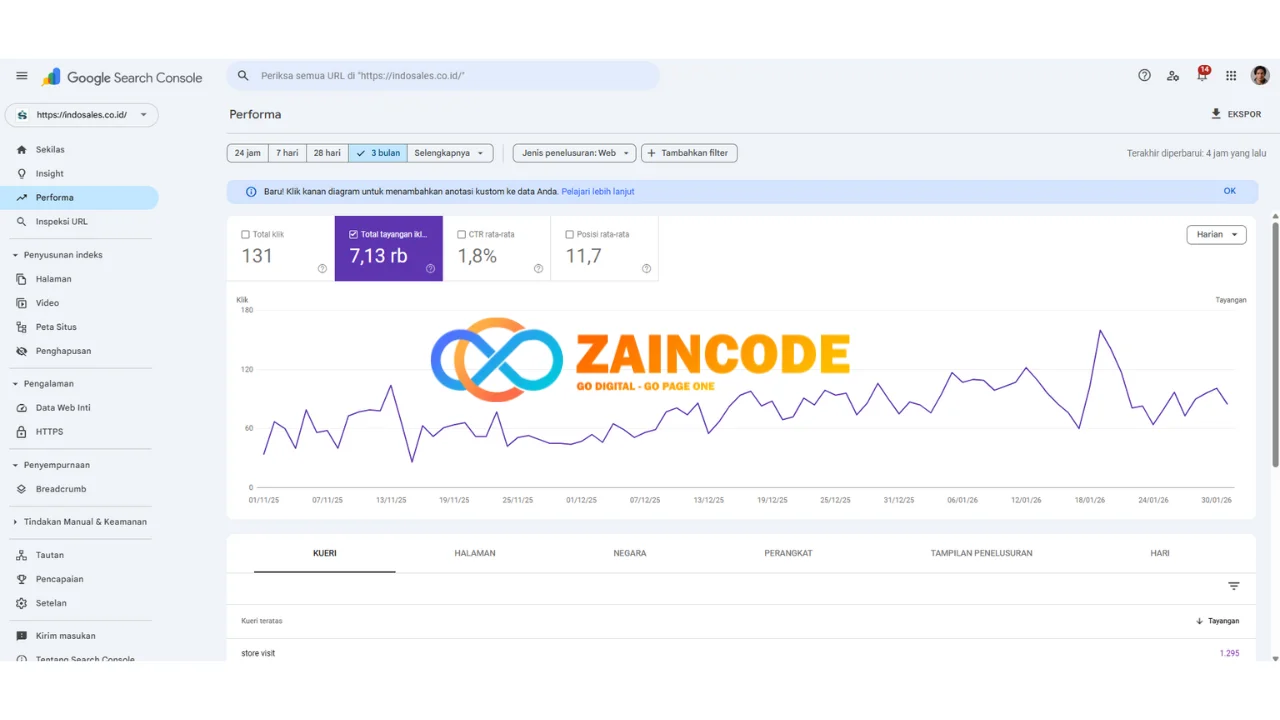This screenshot has width=1280, height=720.
Task: Click the page vertical scrollbar
Action: click(x=1275, y=344)
